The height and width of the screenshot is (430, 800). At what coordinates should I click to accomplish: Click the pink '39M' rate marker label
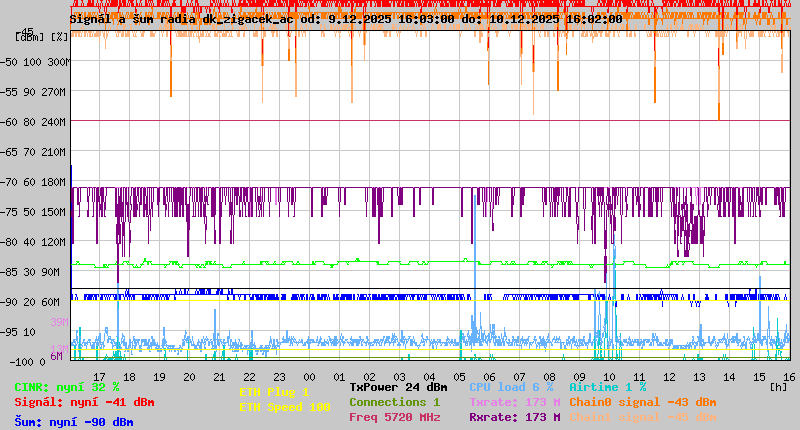pyautogui.click(x=59, y=322)
